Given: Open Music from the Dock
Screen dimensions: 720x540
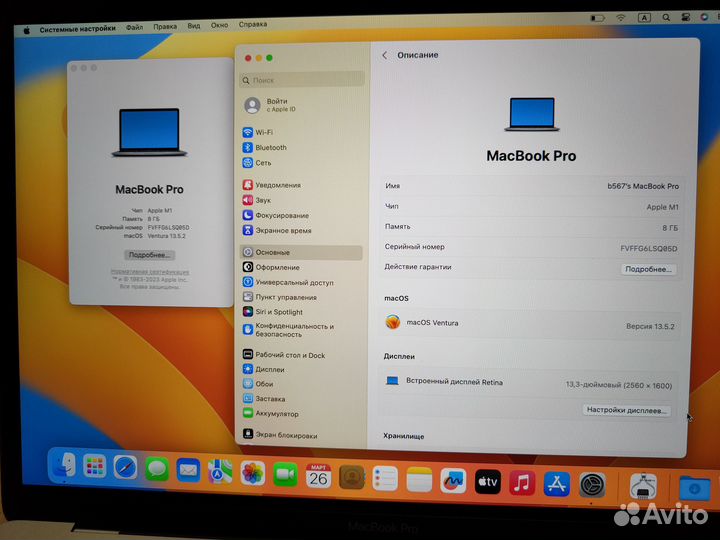Looking at the screenshot, I should click(x=522, y=483).
